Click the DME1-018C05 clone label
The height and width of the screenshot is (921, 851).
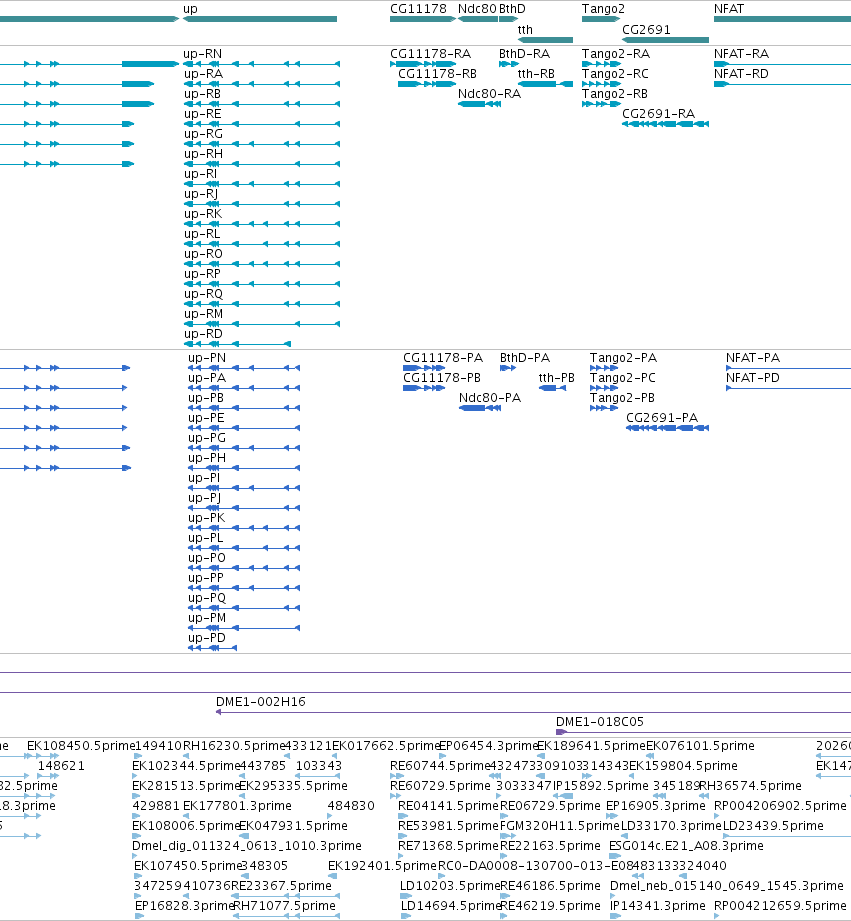click(x=600, y=721)
